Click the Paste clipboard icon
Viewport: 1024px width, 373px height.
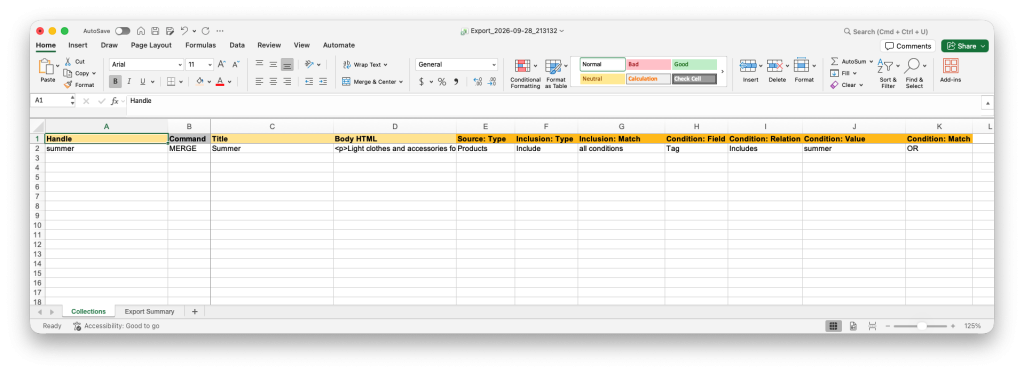[x=46, y=67]
